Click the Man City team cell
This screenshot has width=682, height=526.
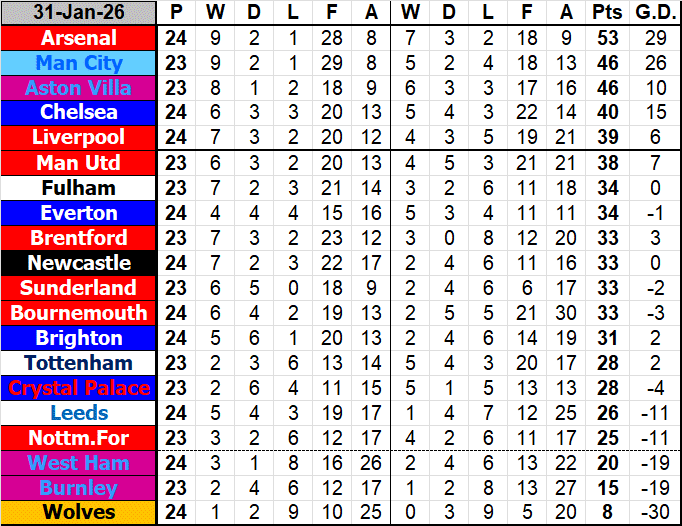79,63
